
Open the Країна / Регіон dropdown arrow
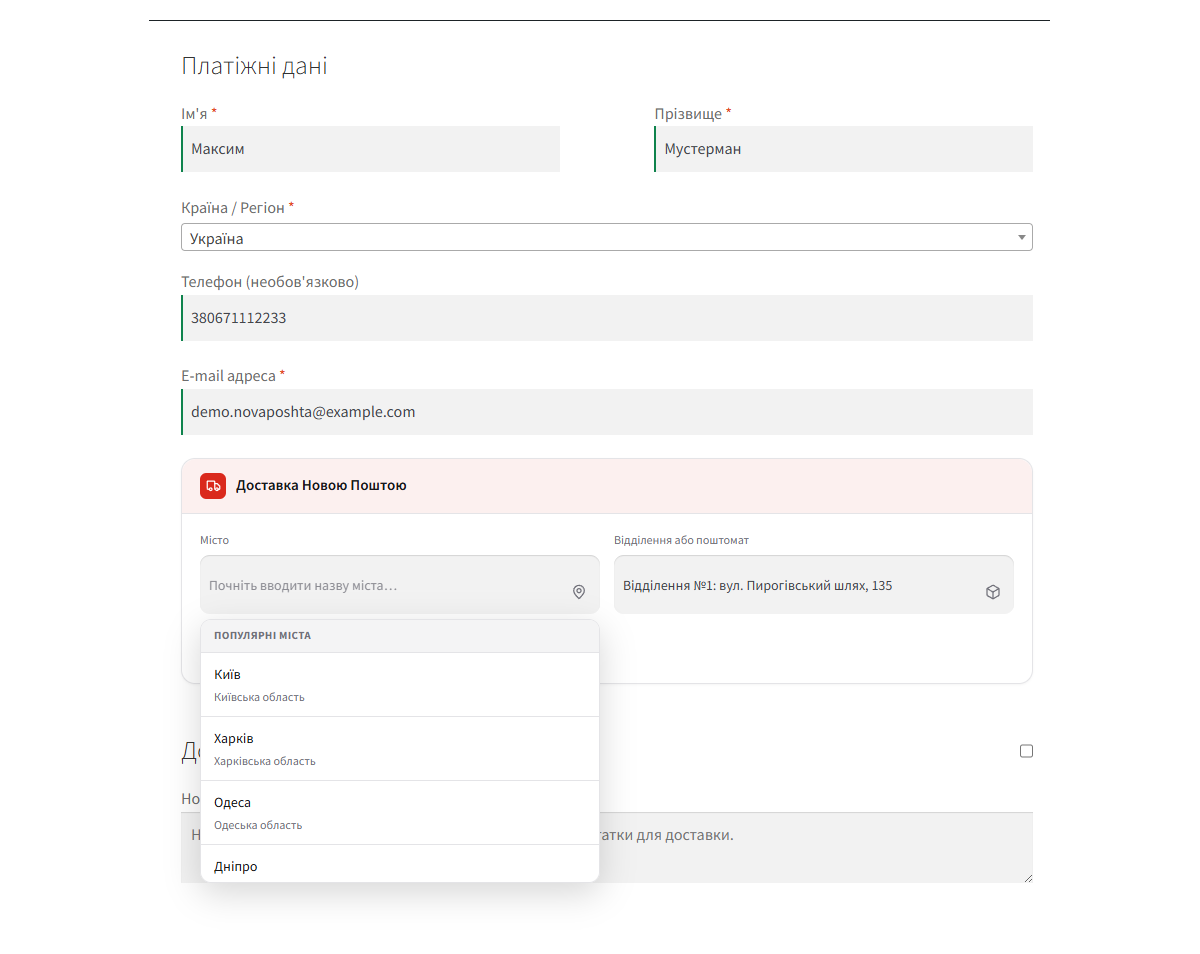[x=1021, y=238]
